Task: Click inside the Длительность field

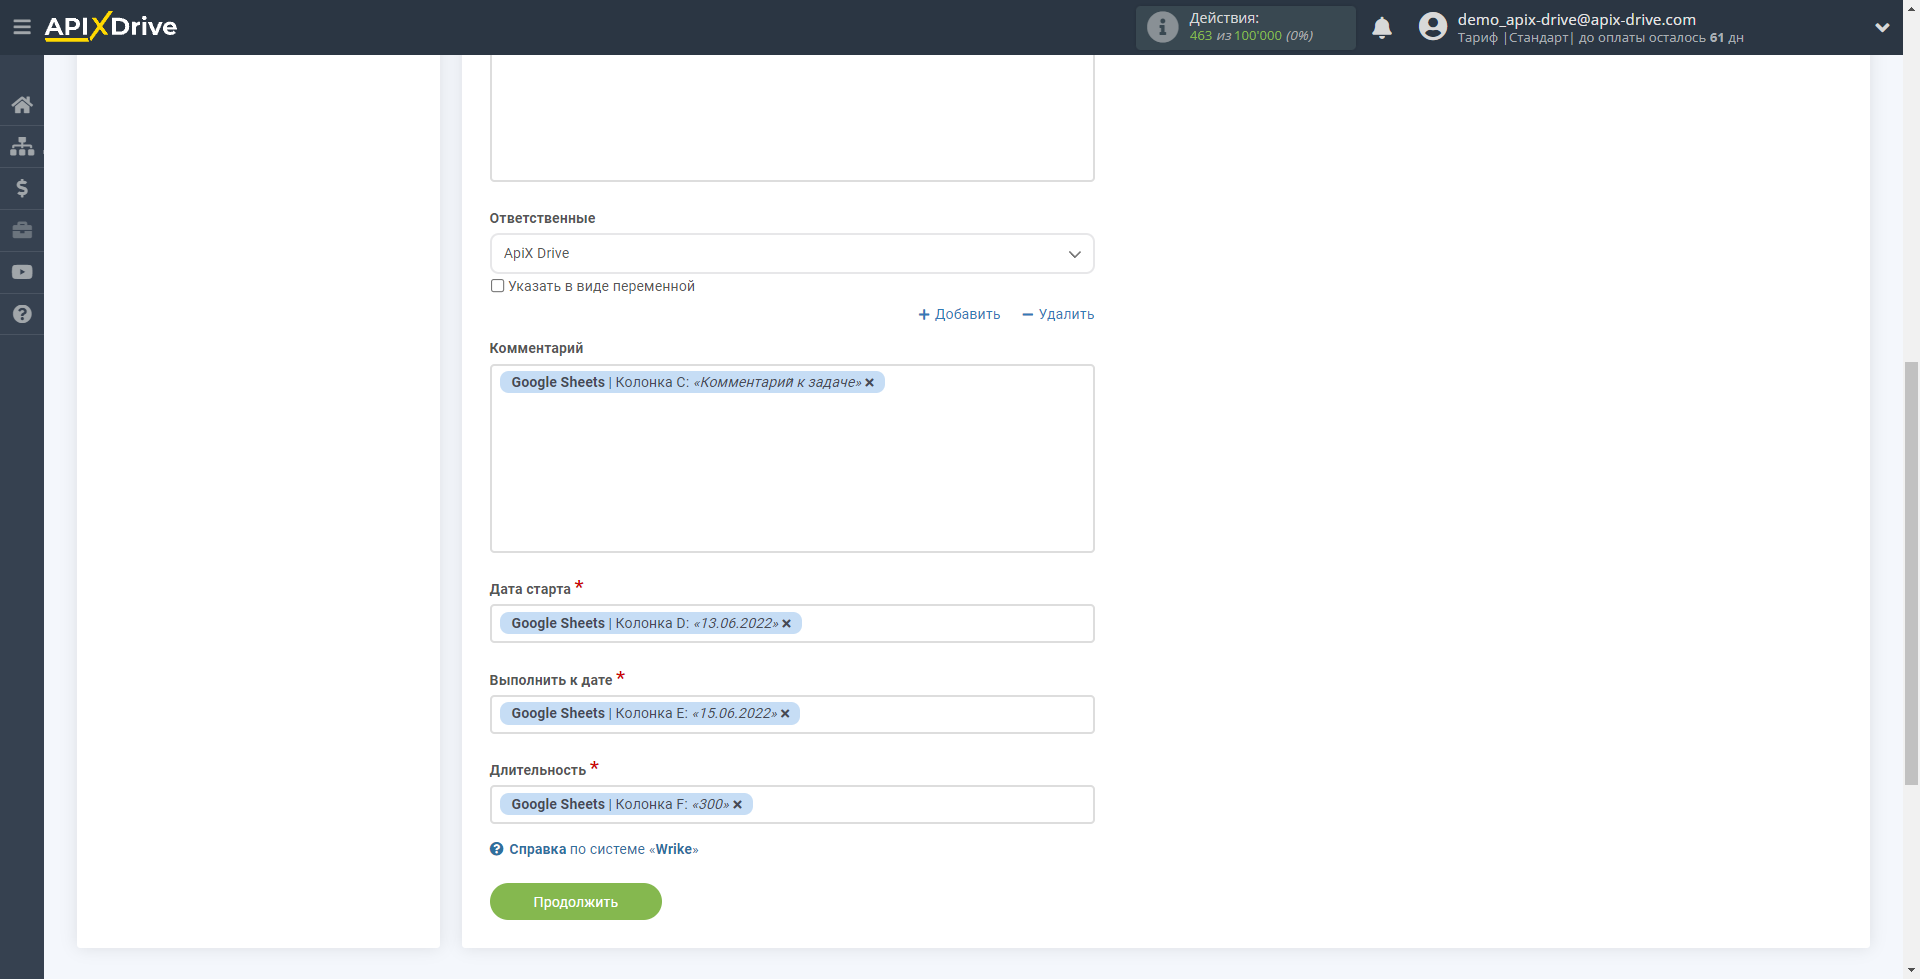Action: click(792, 805)
